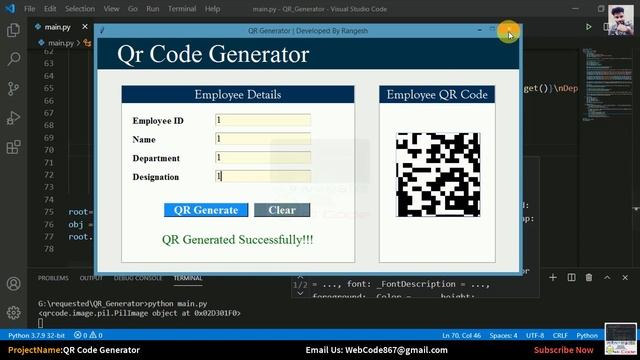Open the View menu
Viewport: 640px width, 360px height.
click(x=111, y=9)
